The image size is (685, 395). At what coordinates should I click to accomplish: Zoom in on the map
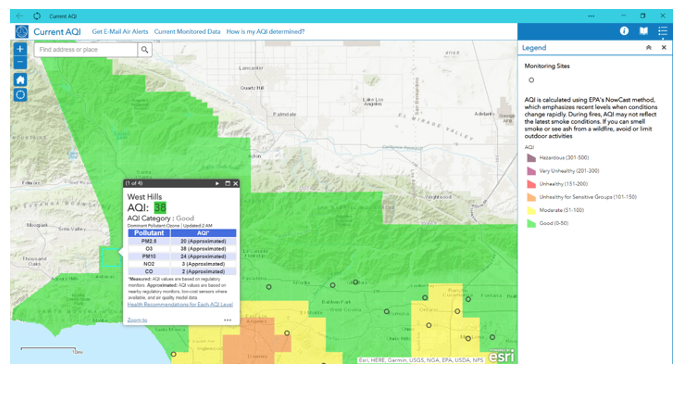[x=20, y=49]
